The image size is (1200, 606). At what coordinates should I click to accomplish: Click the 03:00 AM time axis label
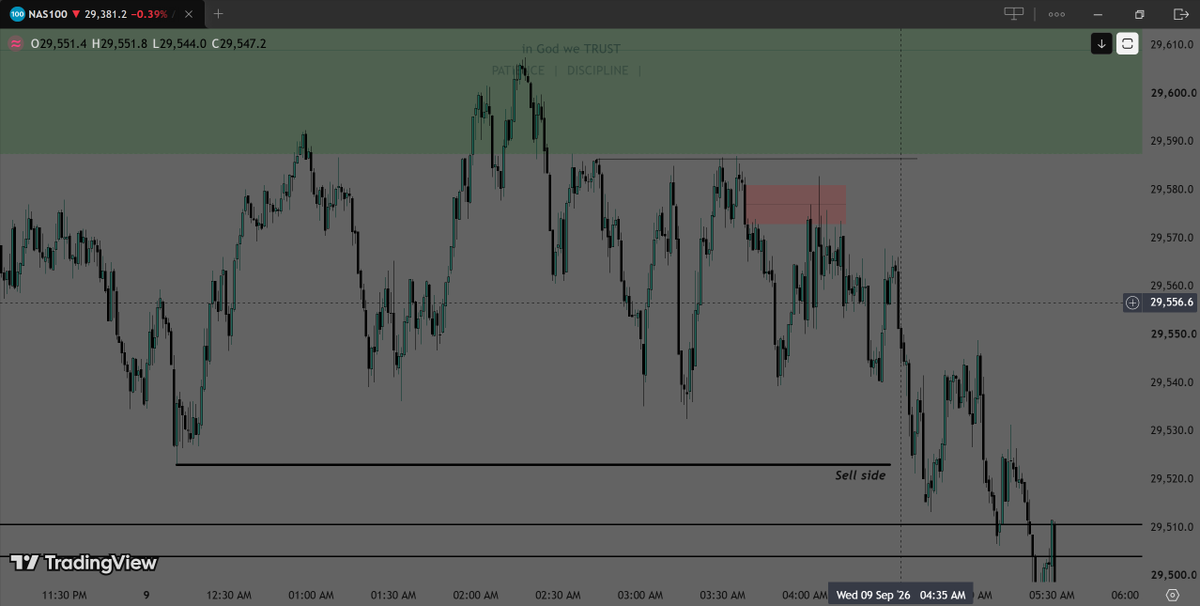point(640,595)
